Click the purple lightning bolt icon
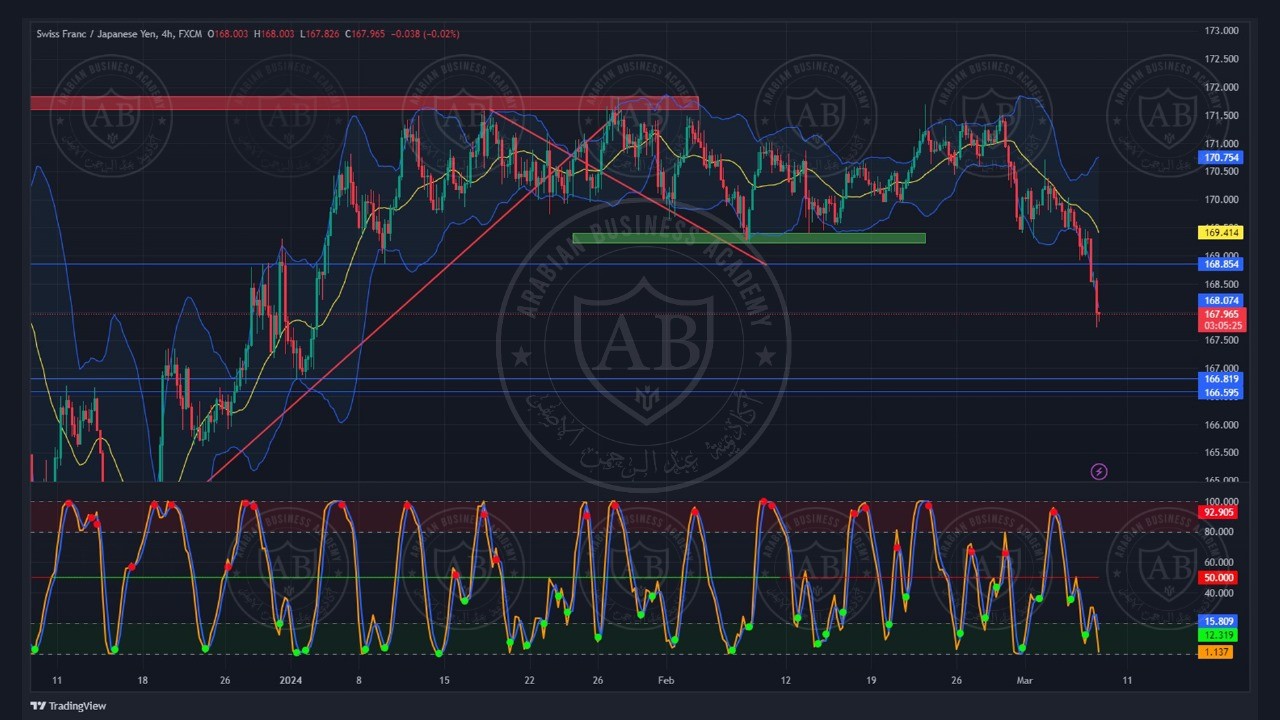1280x720 pixels. [1099, 471]
